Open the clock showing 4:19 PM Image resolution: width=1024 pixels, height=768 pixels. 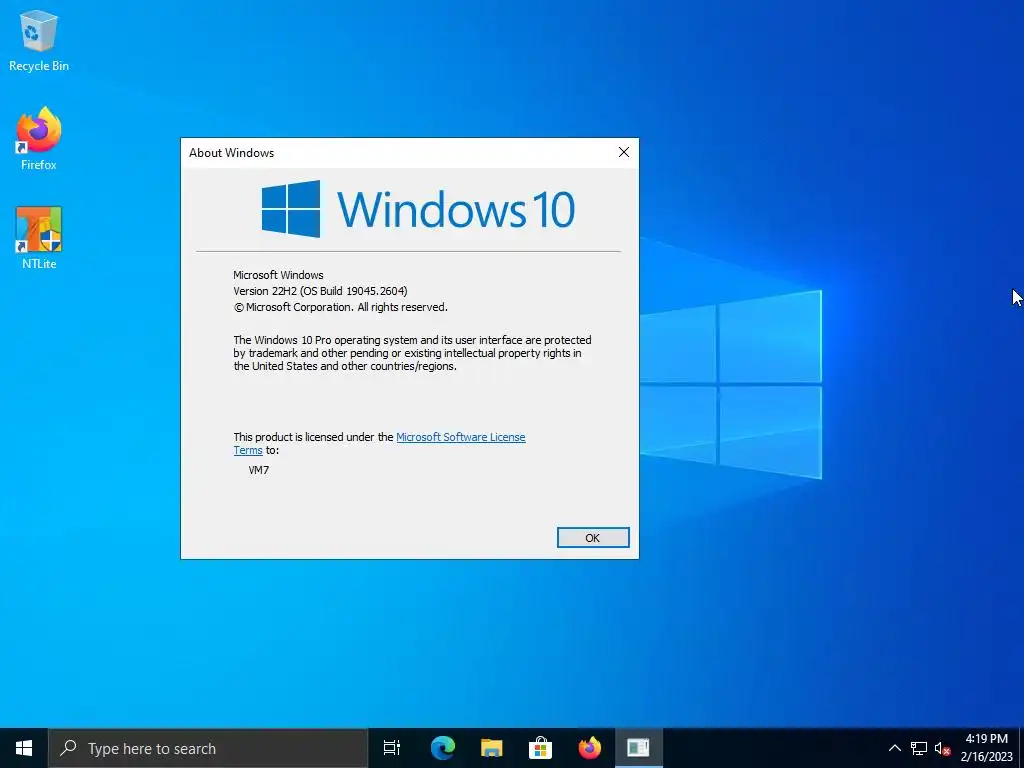tap(986, 748)
